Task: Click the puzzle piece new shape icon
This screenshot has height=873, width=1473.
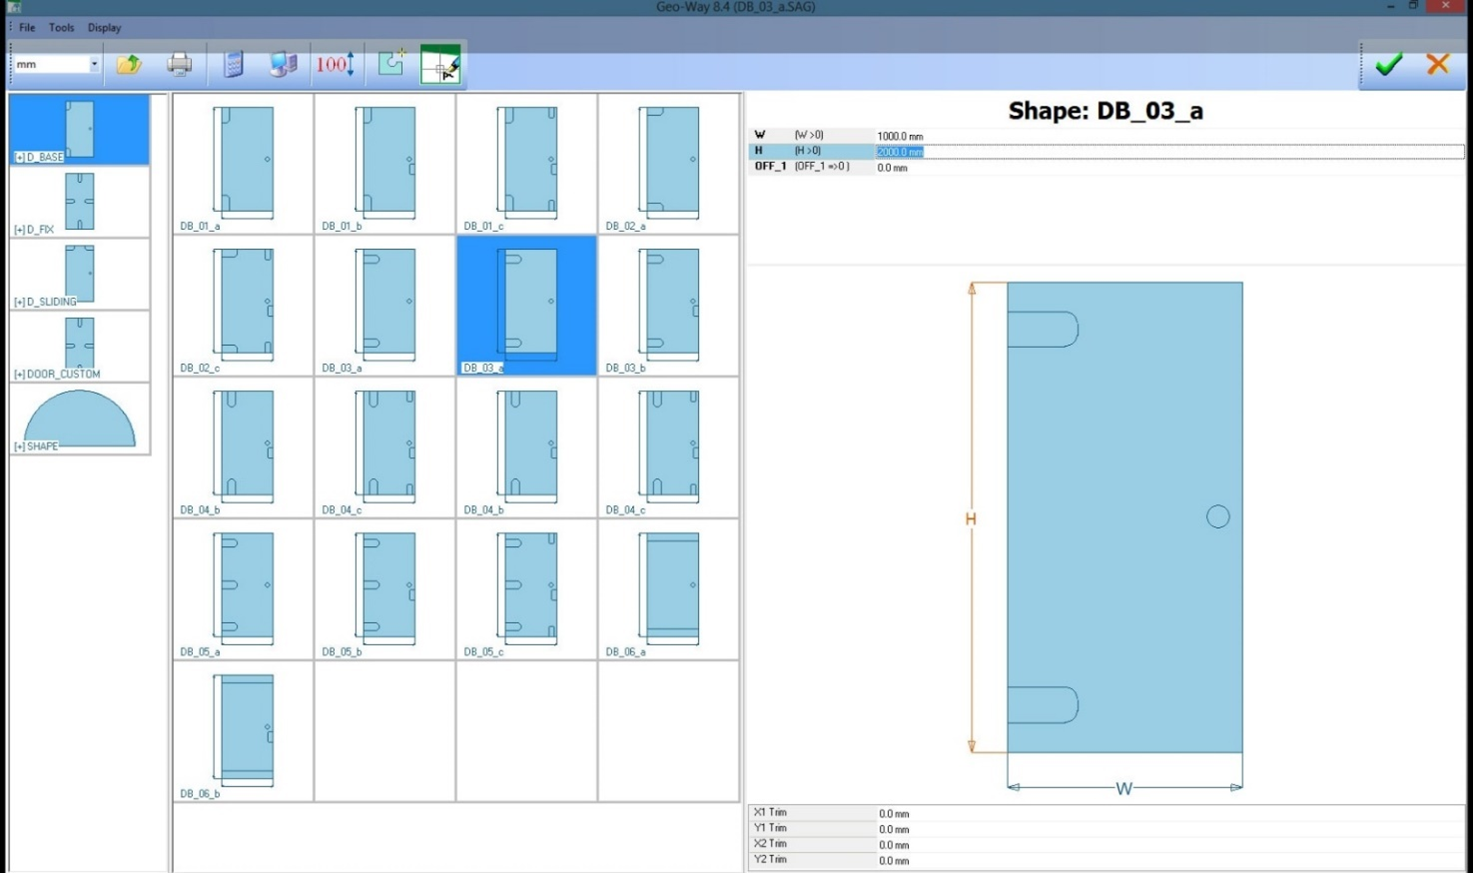Action: (391, 64)
